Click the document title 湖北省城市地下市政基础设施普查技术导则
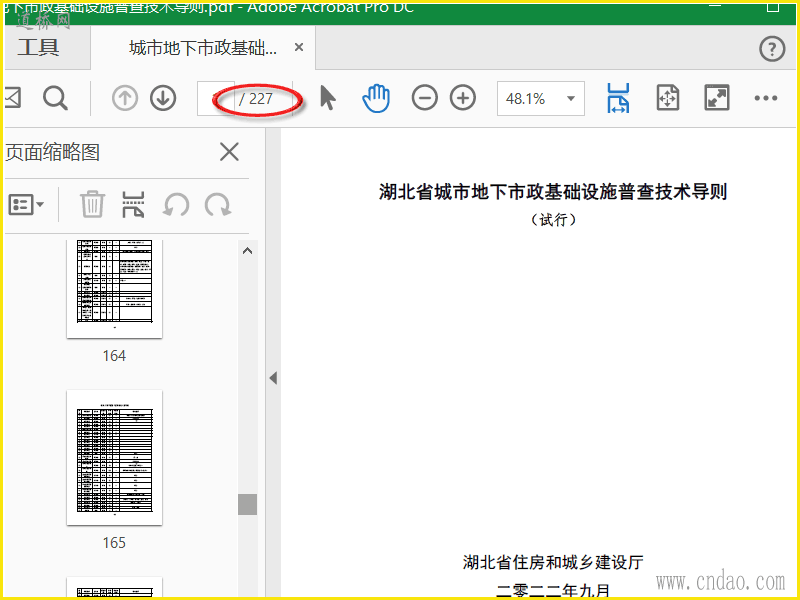Screen dimensions: 800x600 (x=553, y=192)
